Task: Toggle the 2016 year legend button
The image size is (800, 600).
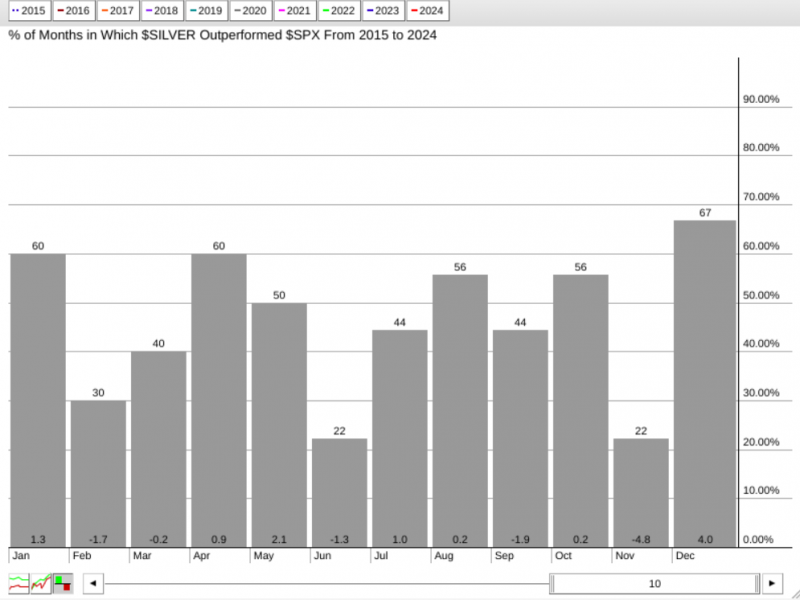Action: coord(74,11)
